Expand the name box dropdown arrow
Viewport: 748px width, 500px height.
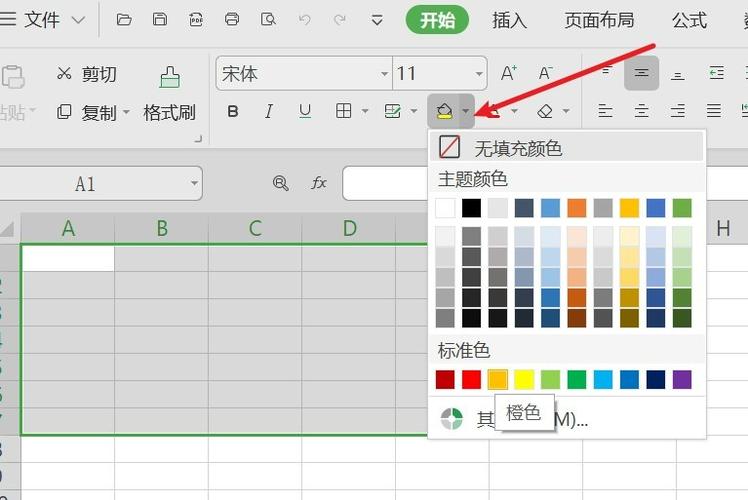tap(194, 183)
